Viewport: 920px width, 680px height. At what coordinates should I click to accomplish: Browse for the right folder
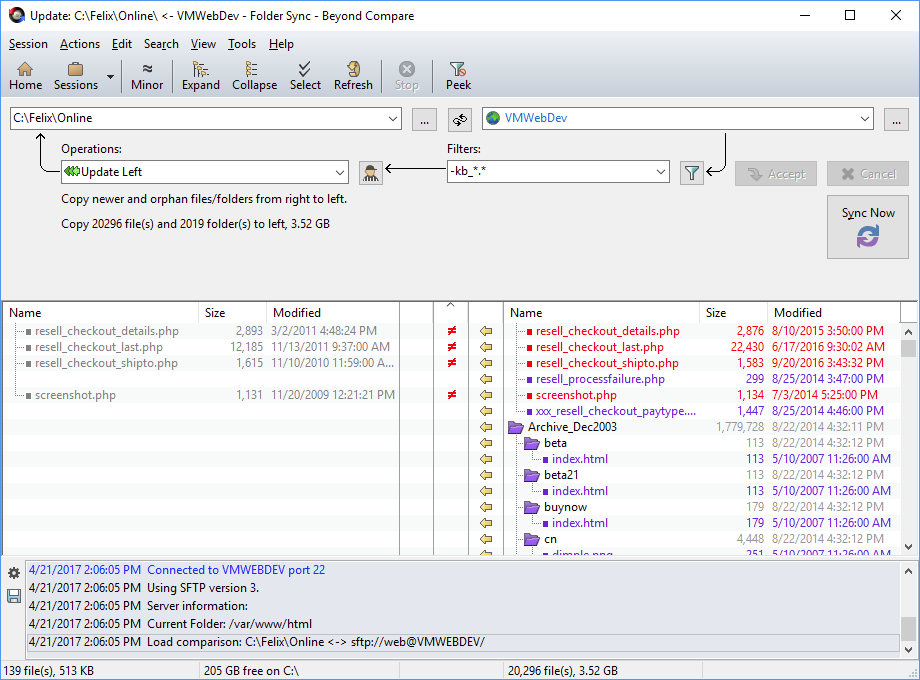click(896, 119)
